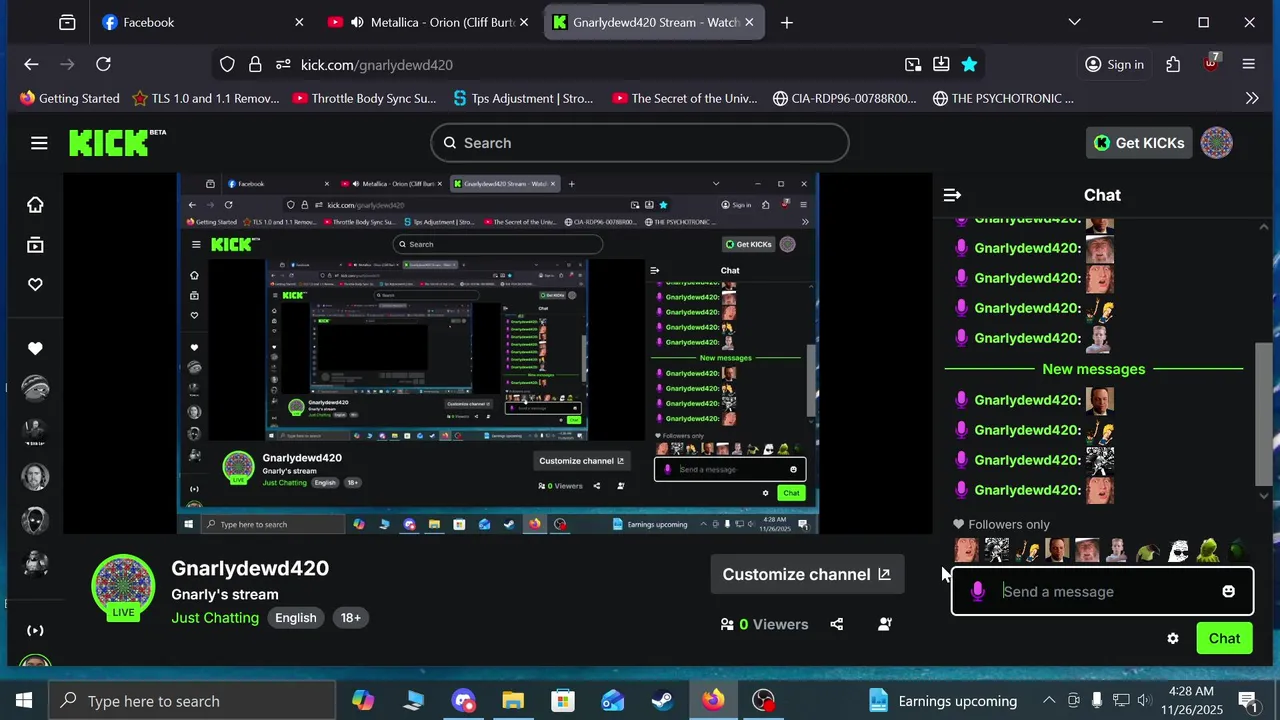The image size is (1280, 720).
Task: Select the solid heart sidebar icon
Action: (x=35, y=349)
